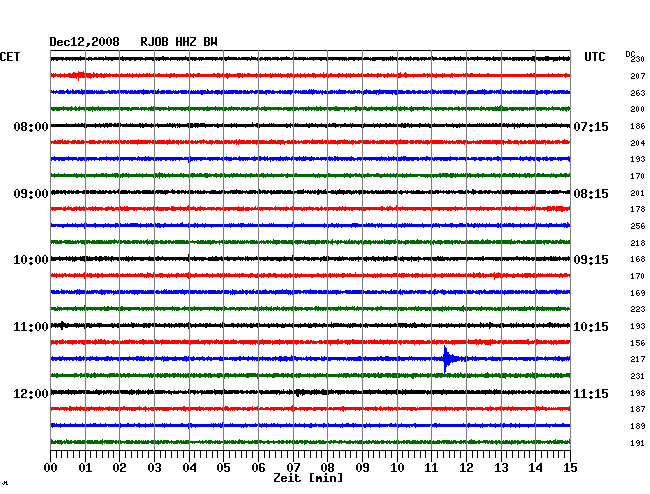Click the DC value 201
The height and width of the screenshot is (494, 650).
[x=638, y=193]
